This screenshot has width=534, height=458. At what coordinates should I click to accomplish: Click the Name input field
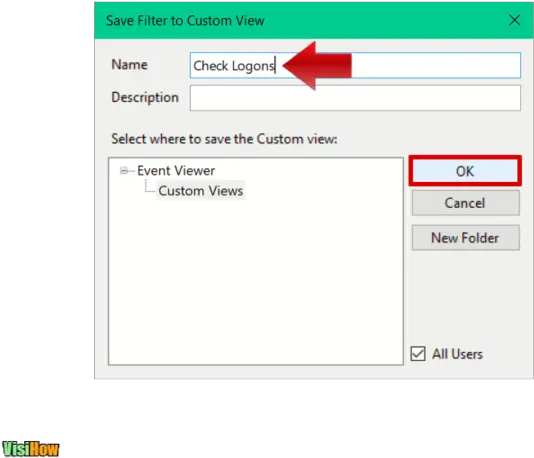(355, 65)
